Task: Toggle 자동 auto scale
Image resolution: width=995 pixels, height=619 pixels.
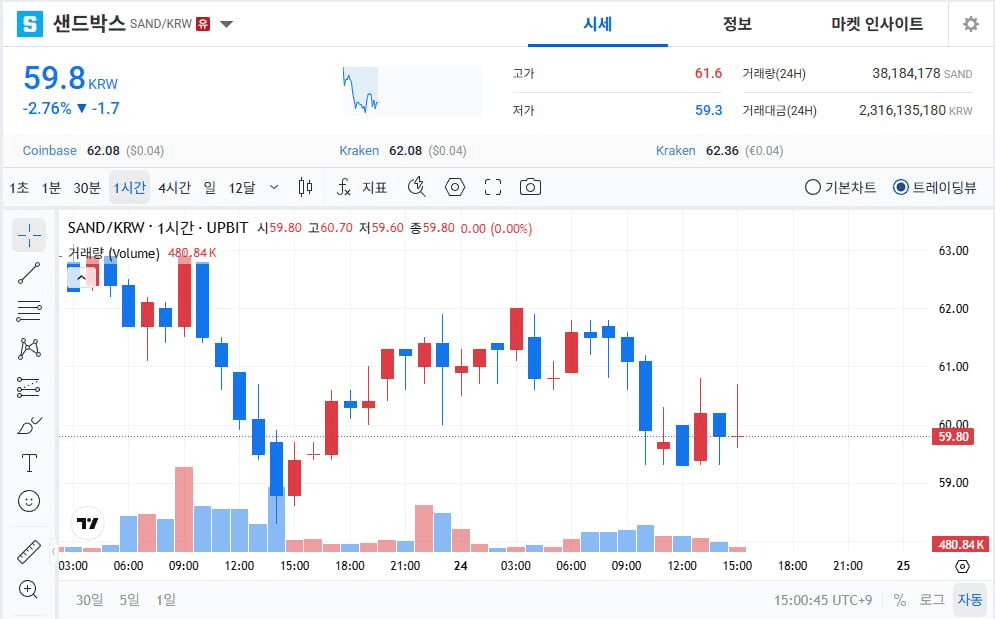Action: pyautogui.click(x=970, y=600)
